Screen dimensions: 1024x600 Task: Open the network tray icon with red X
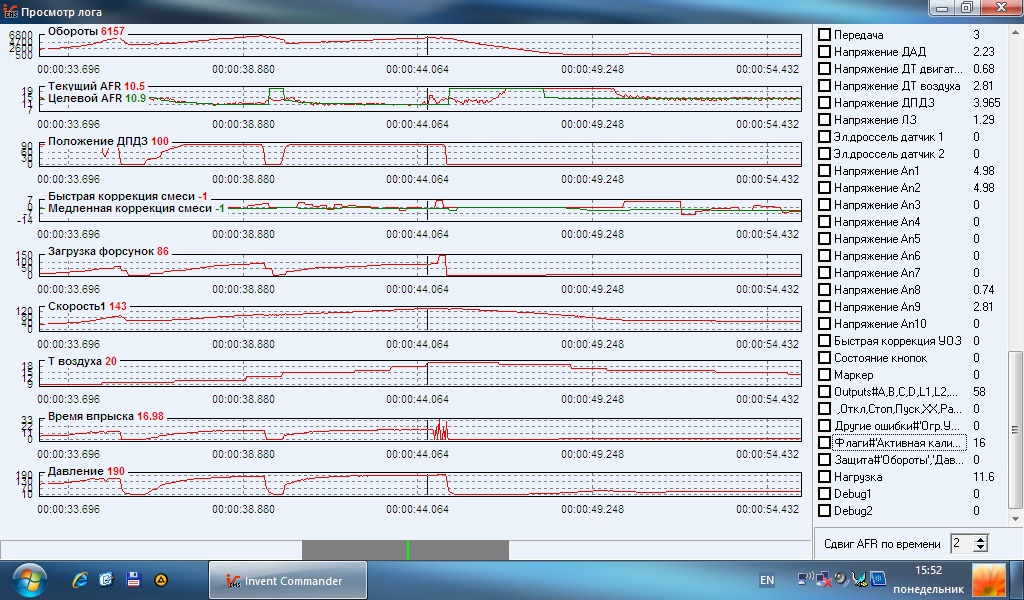(824, 579)
